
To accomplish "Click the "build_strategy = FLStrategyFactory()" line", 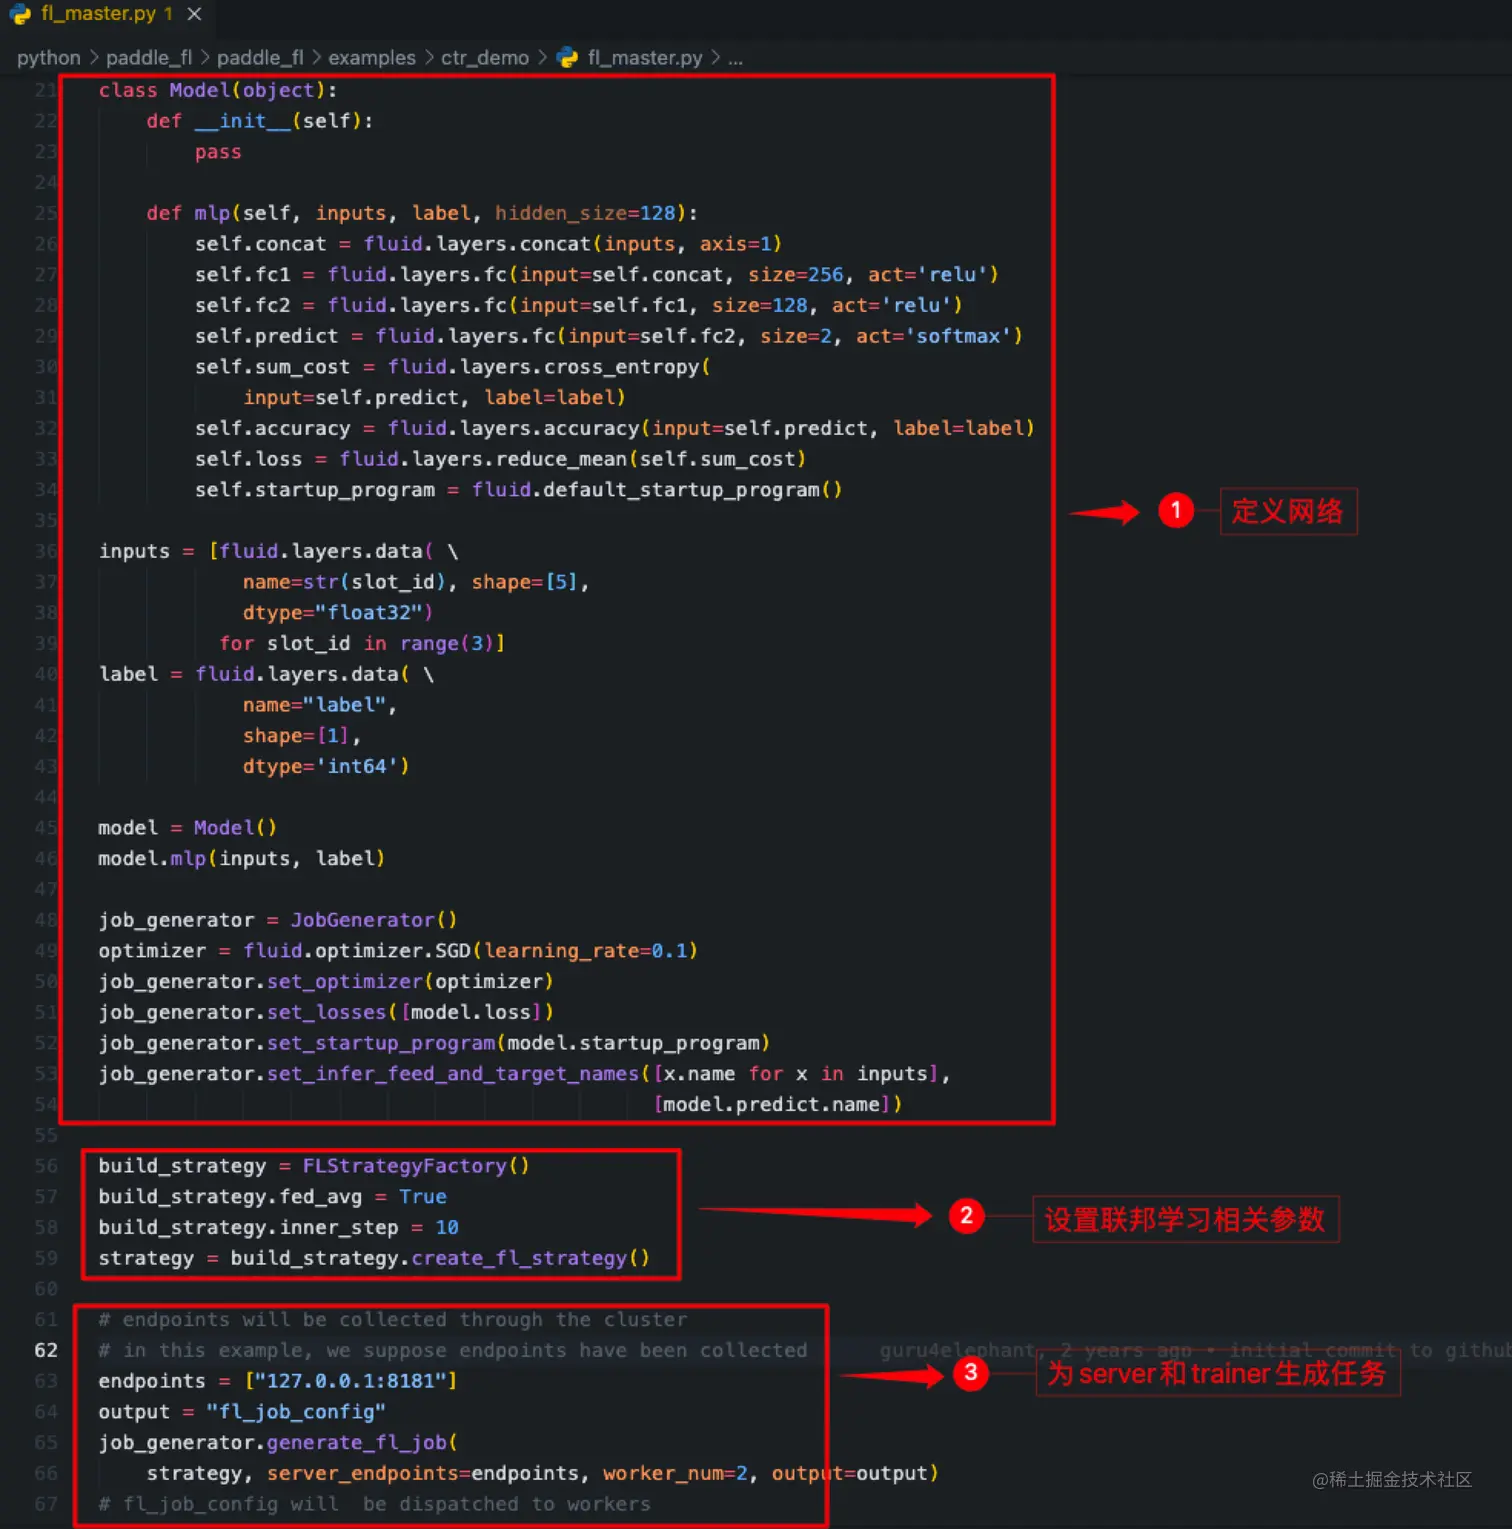I will 314,1166.
